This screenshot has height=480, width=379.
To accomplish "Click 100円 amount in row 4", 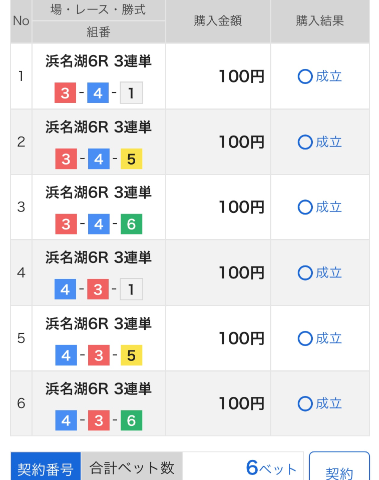I will click(x=242, y=273).
